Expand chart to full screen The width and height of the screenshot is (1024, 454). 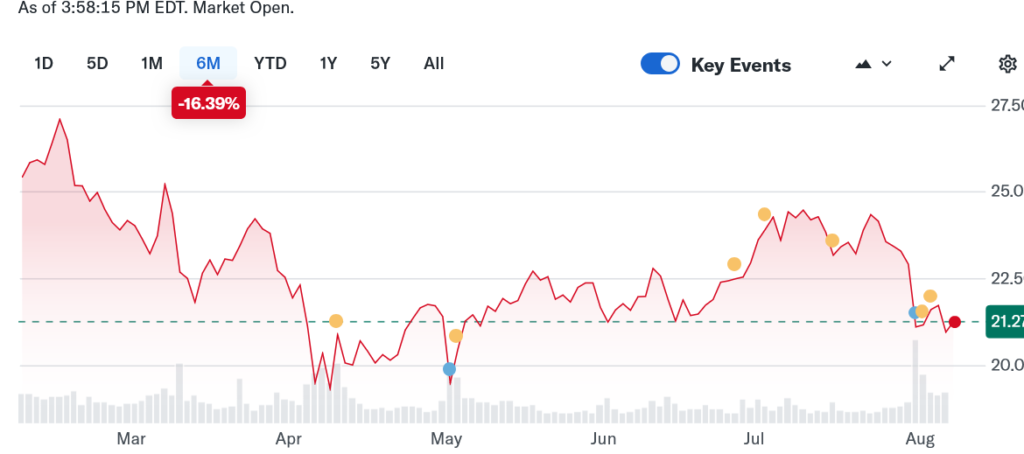tap(947, 64)
